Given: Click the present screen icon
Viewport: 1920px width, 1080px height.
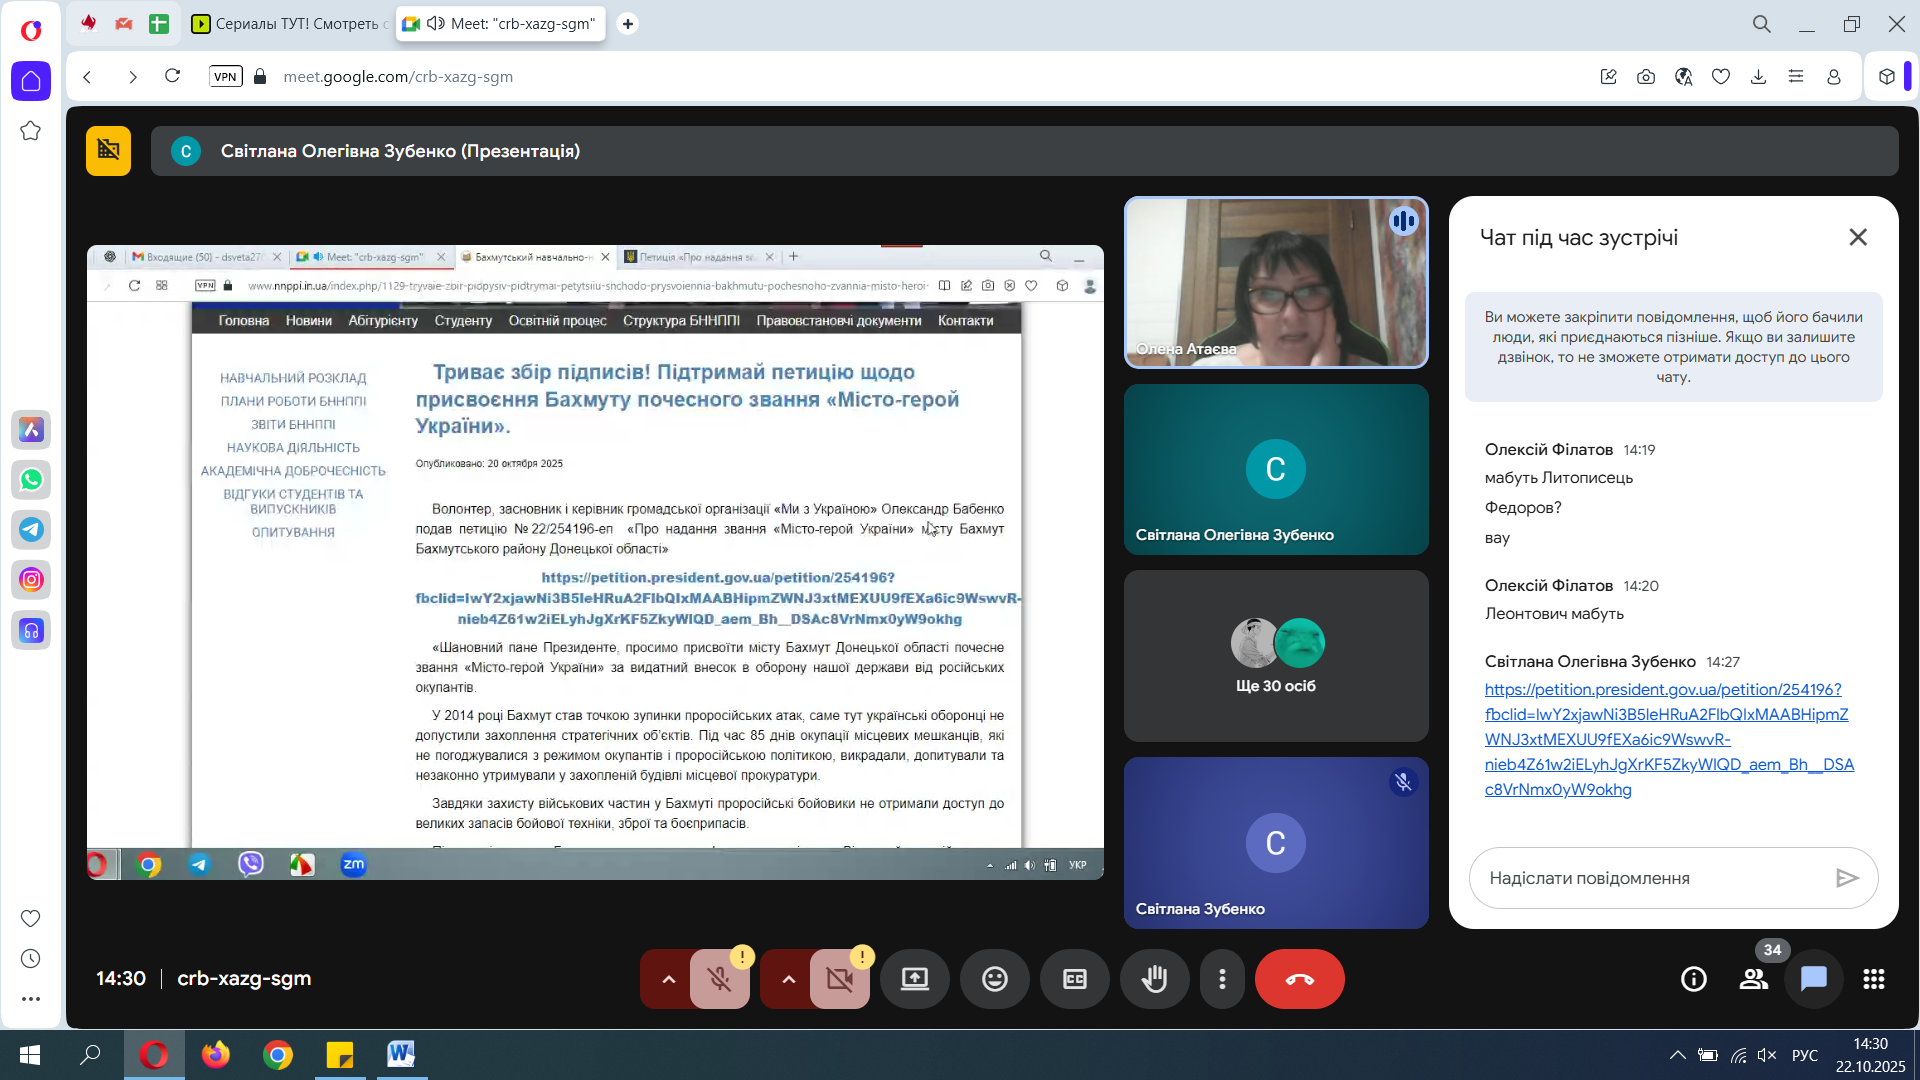Looking at the screenshot, I should pos(914,979).
